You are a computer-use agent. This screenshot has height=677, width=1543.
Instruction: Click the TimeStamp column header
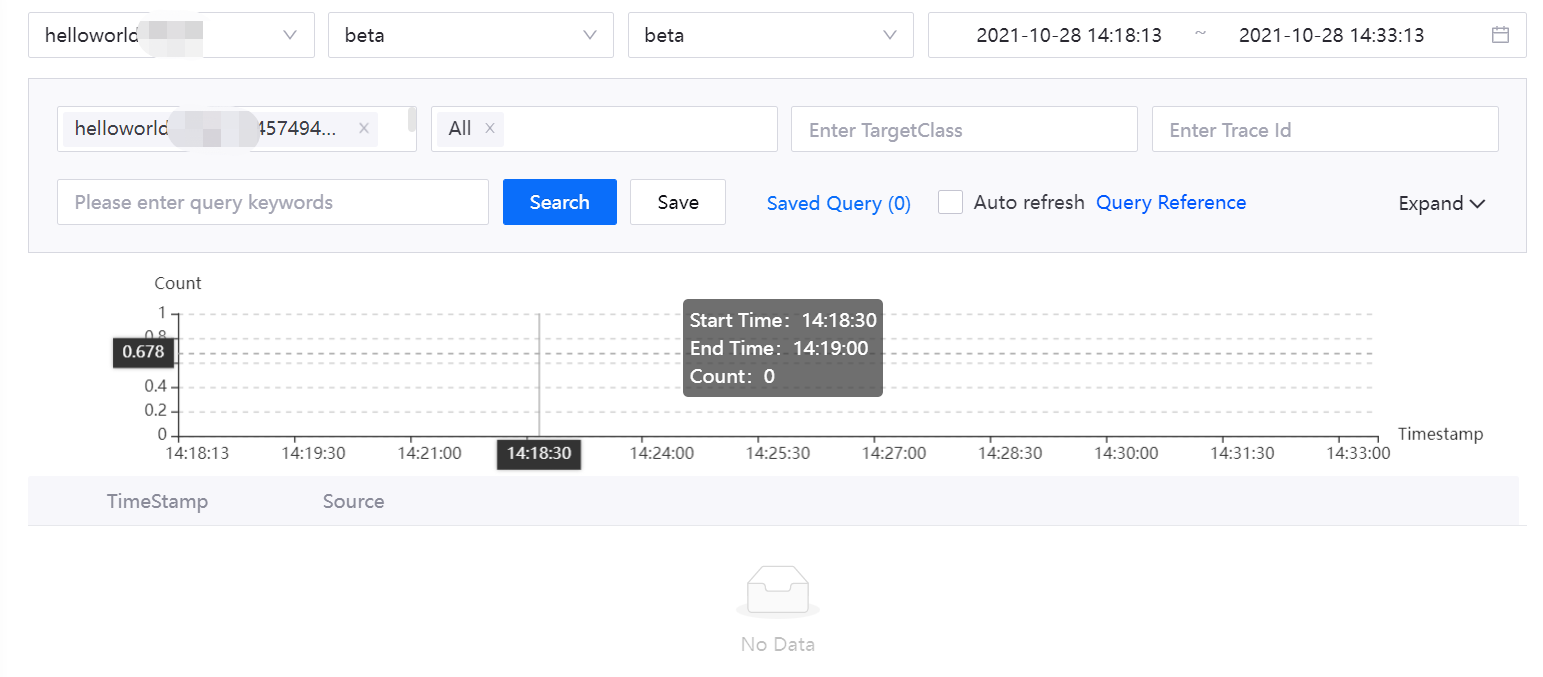[x=157, y=501]
